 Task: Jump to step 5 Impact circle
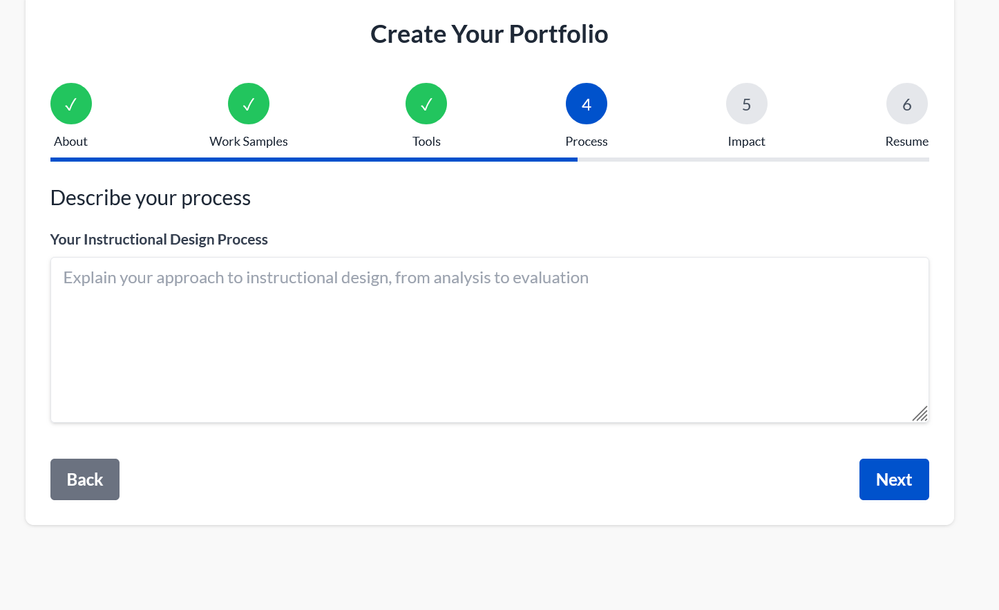pyautogui.click(x=746, y=104)
